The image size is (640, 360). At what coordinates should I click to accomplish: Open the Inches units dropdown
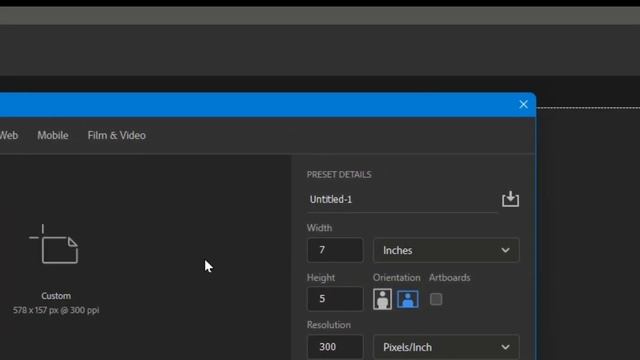pos(446,250)
